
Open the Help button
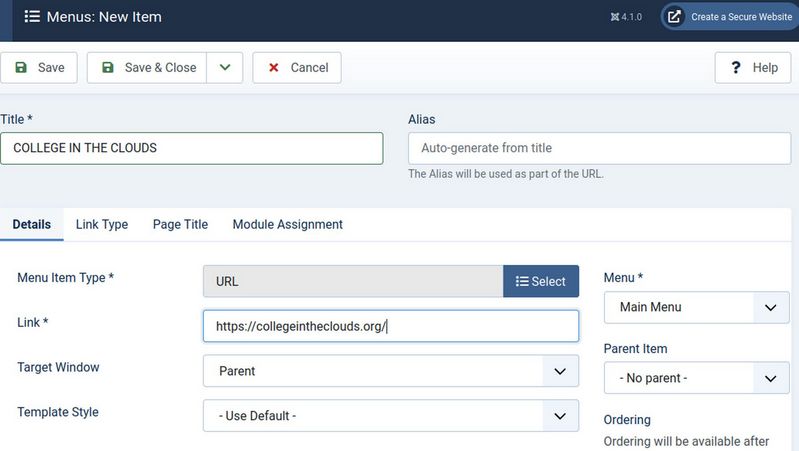coord(753,67)
